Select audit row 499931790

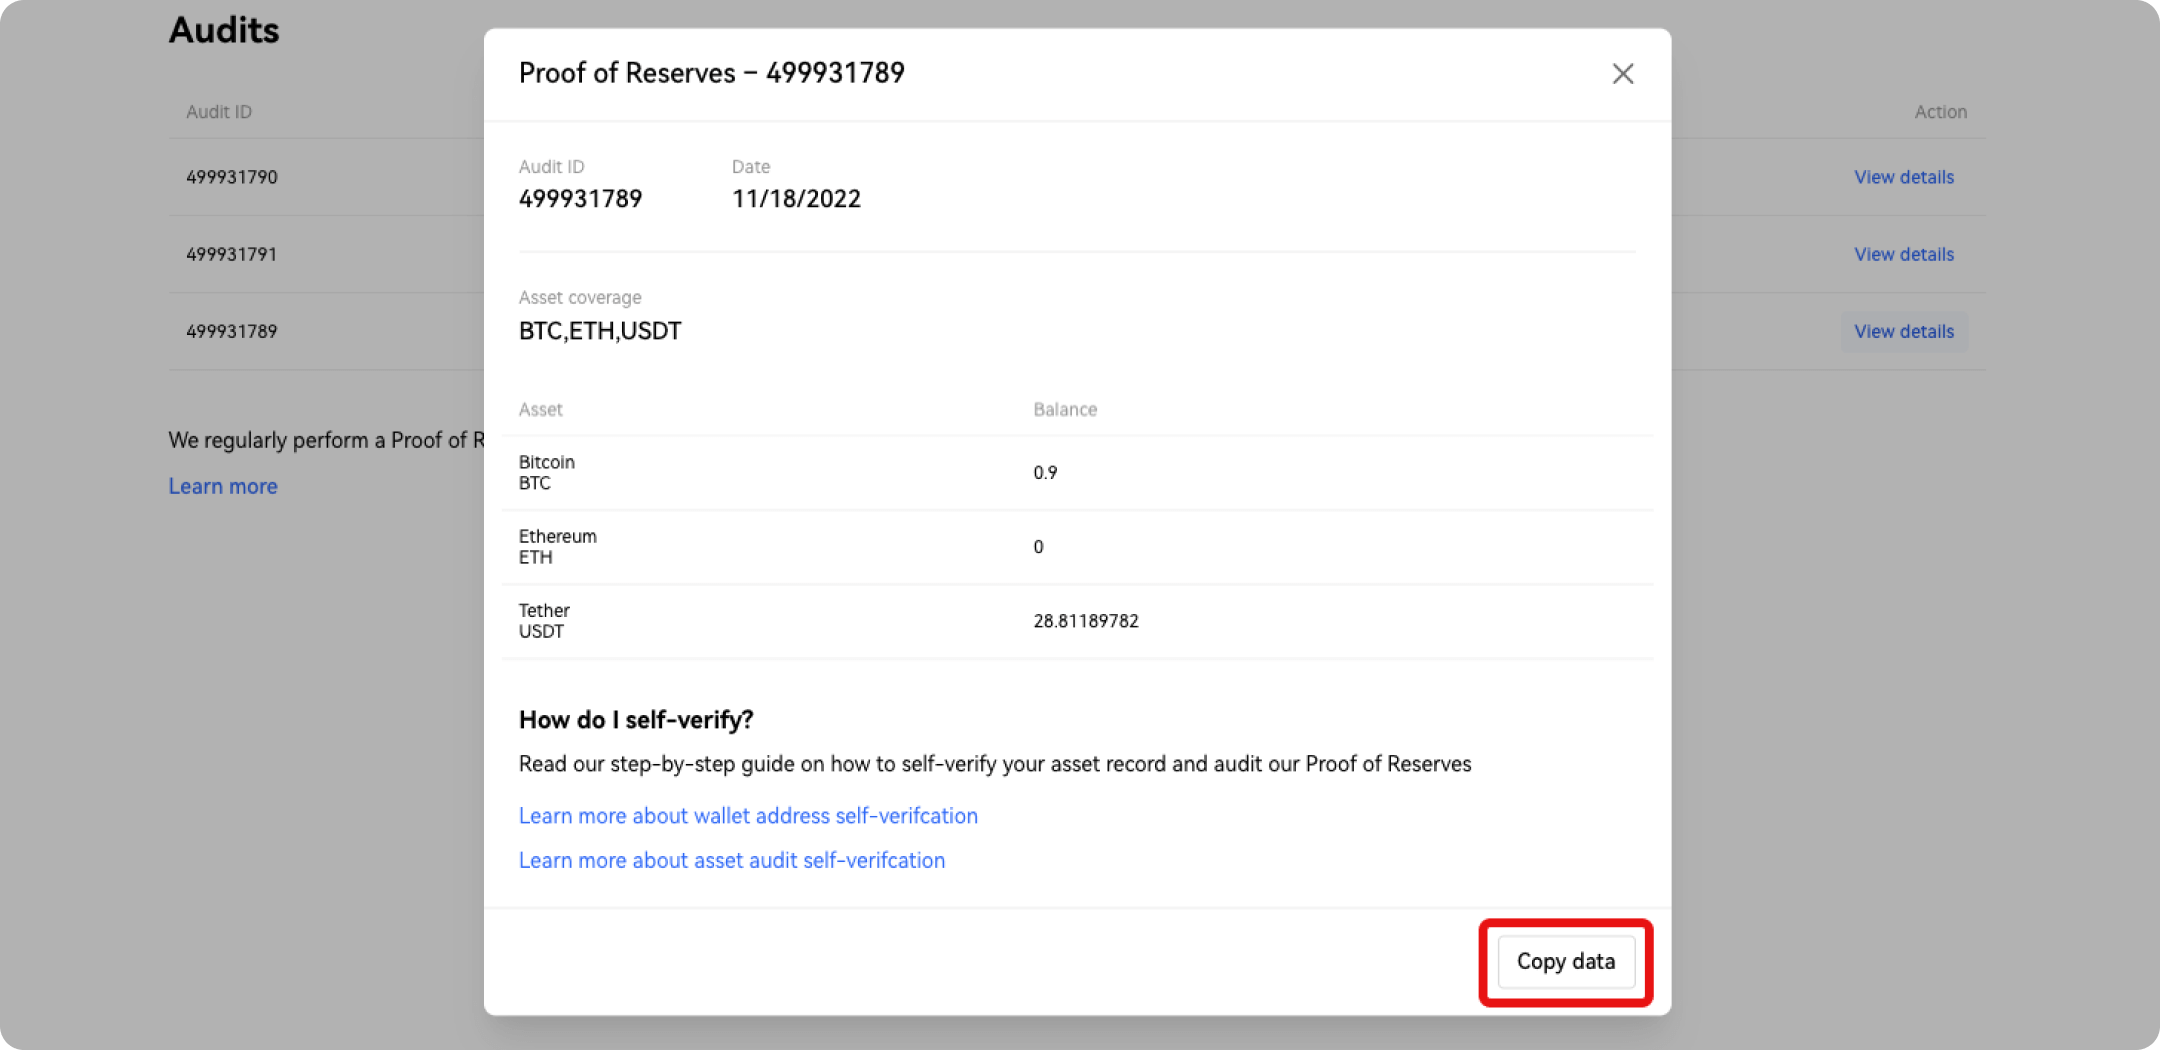[231, 176]
